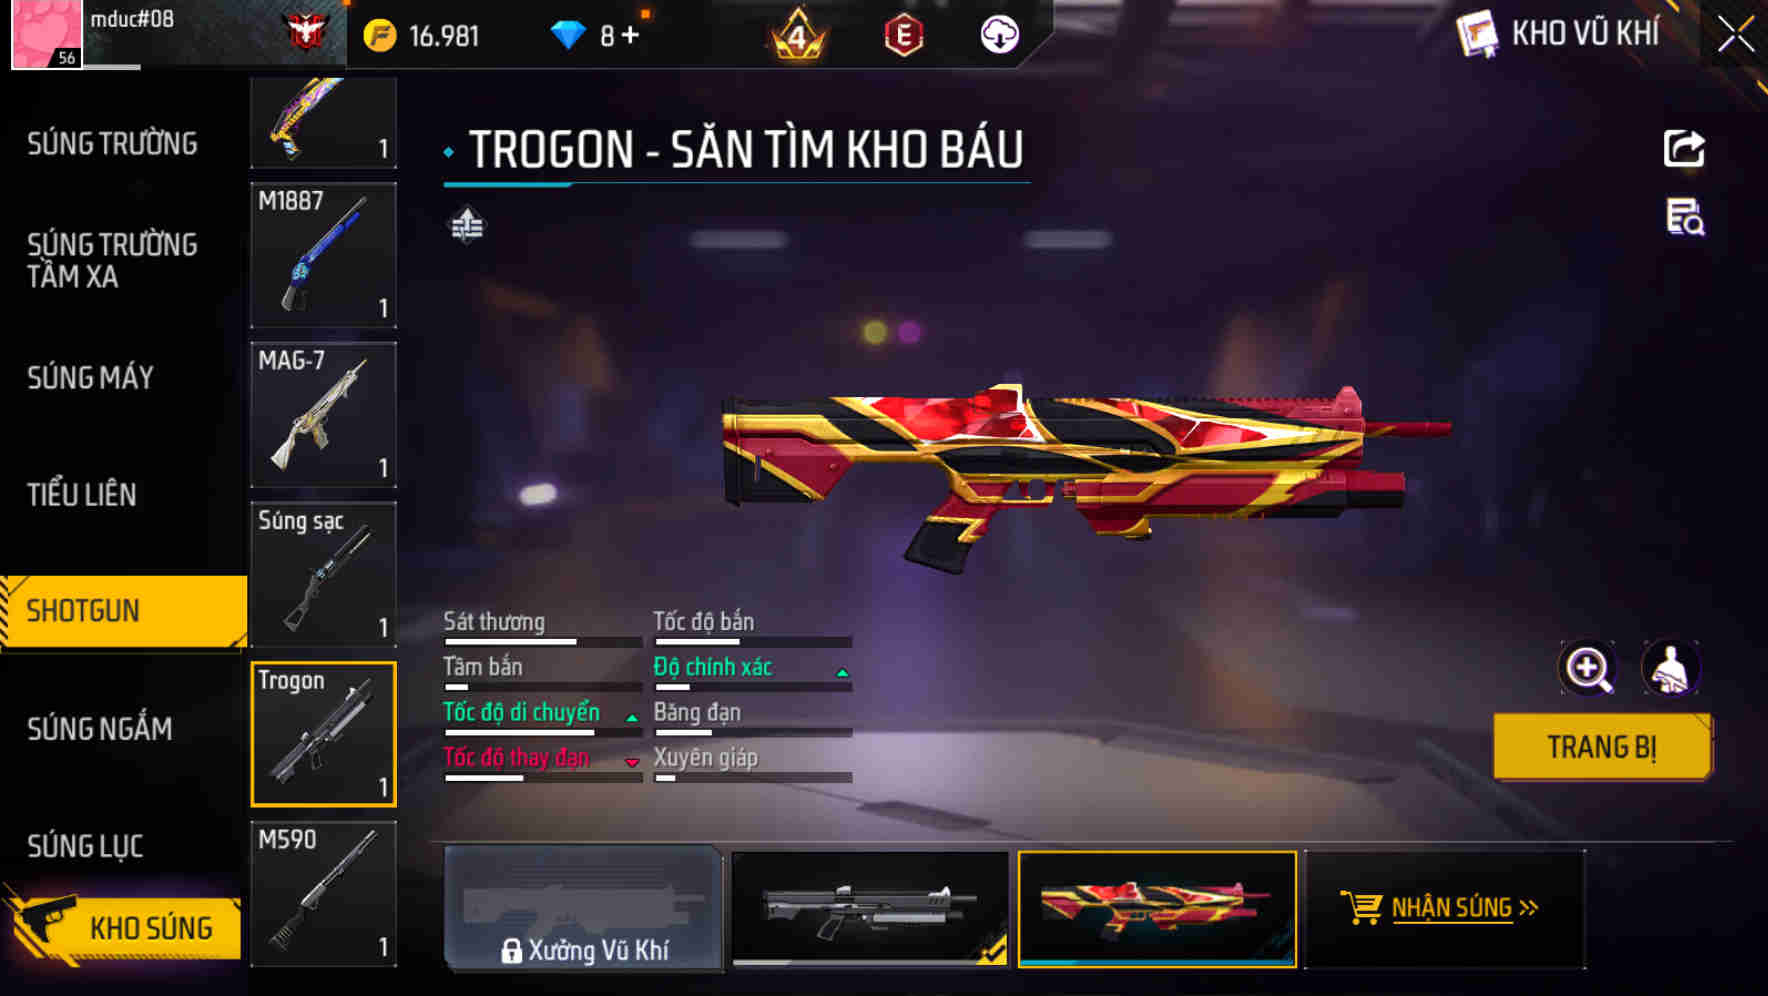The width and height of the screenshot is (1768, 996).
Task: Click the gold rank crown icon
Action: [798, 35]
